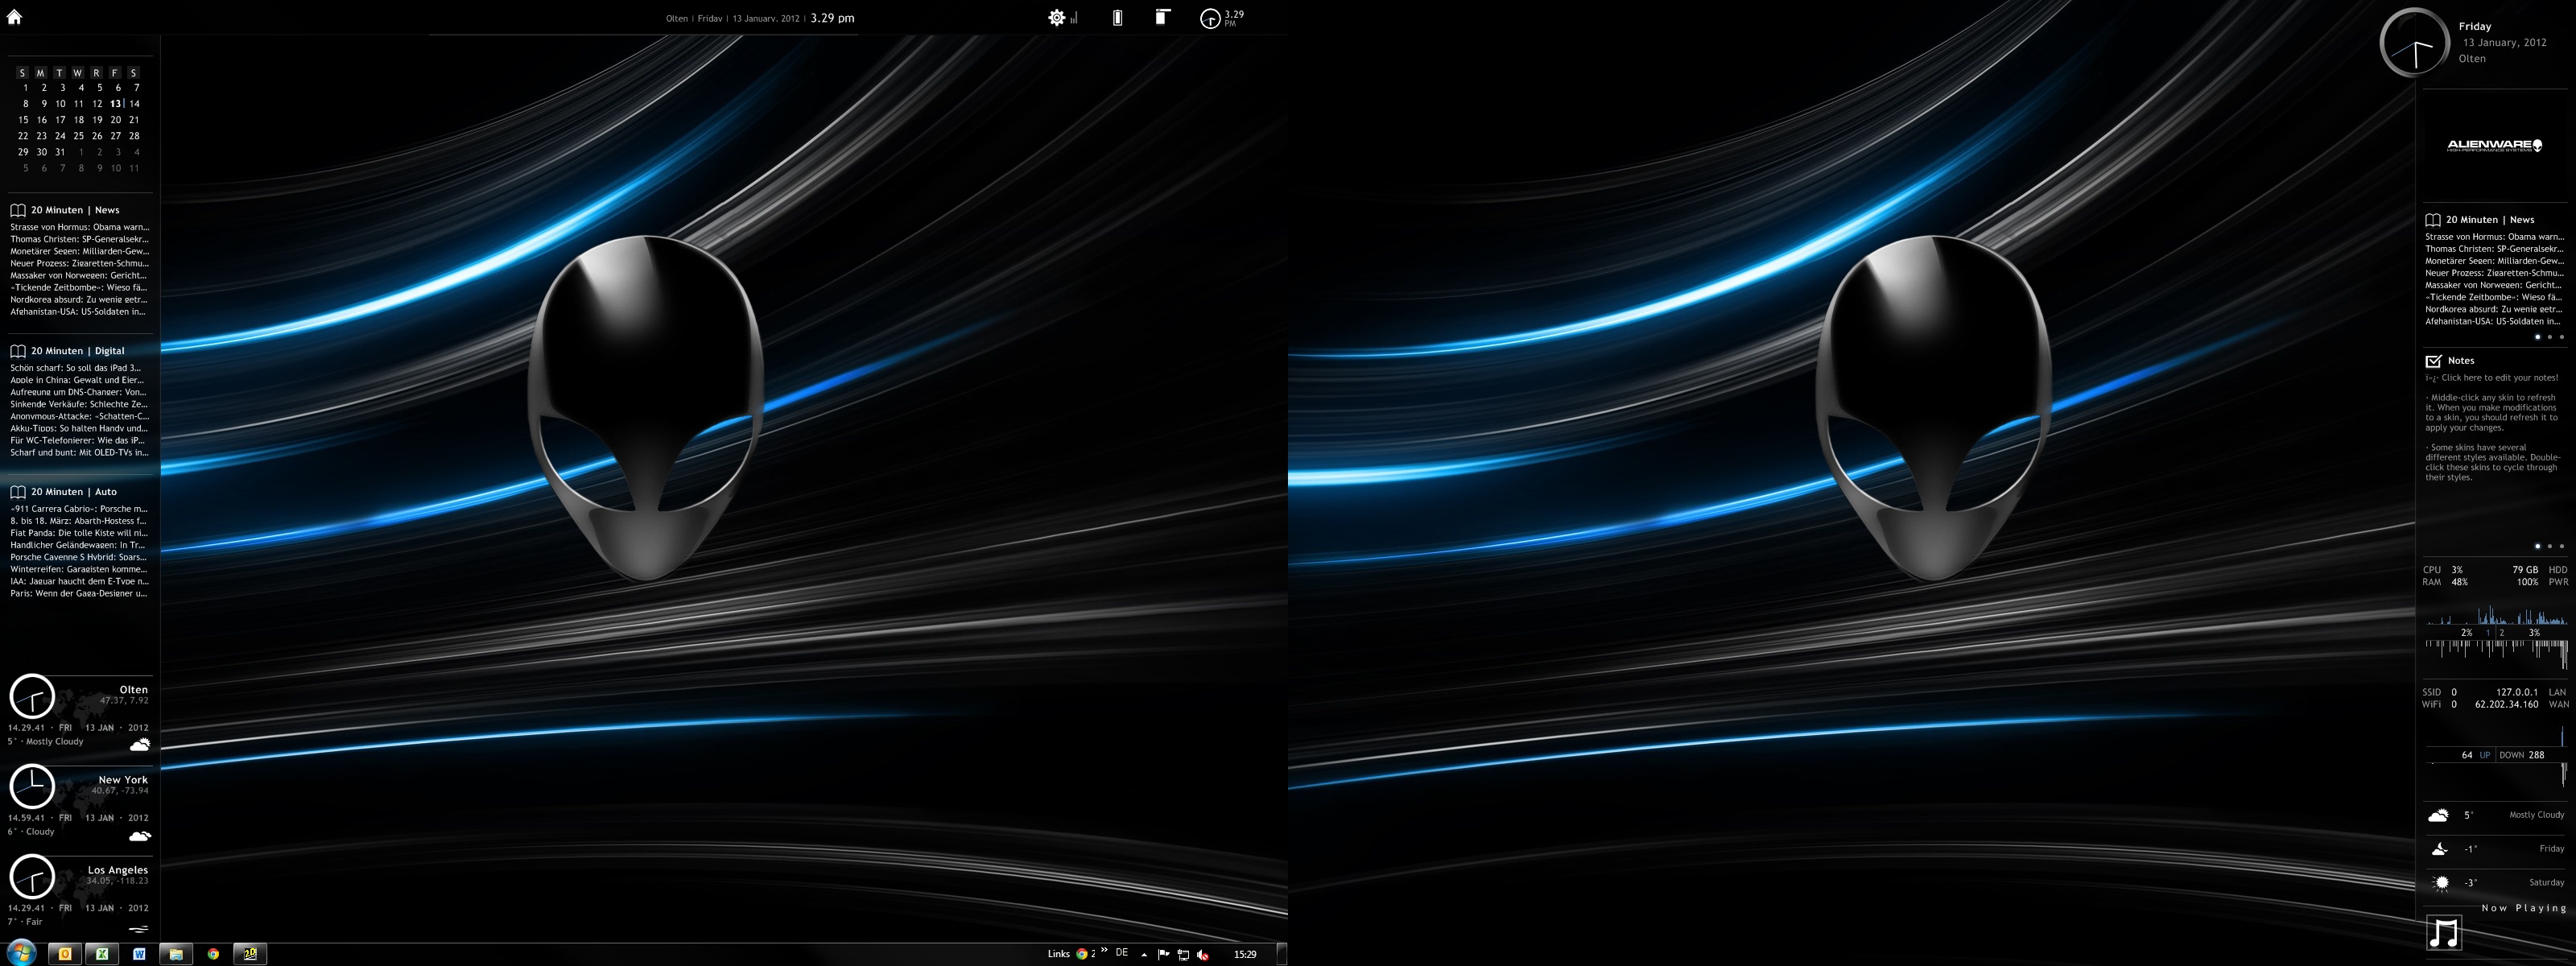Open the 20 Minuten taskbar icon
This screenshot has height=966, width=2576.
click(x=250, y=954)
